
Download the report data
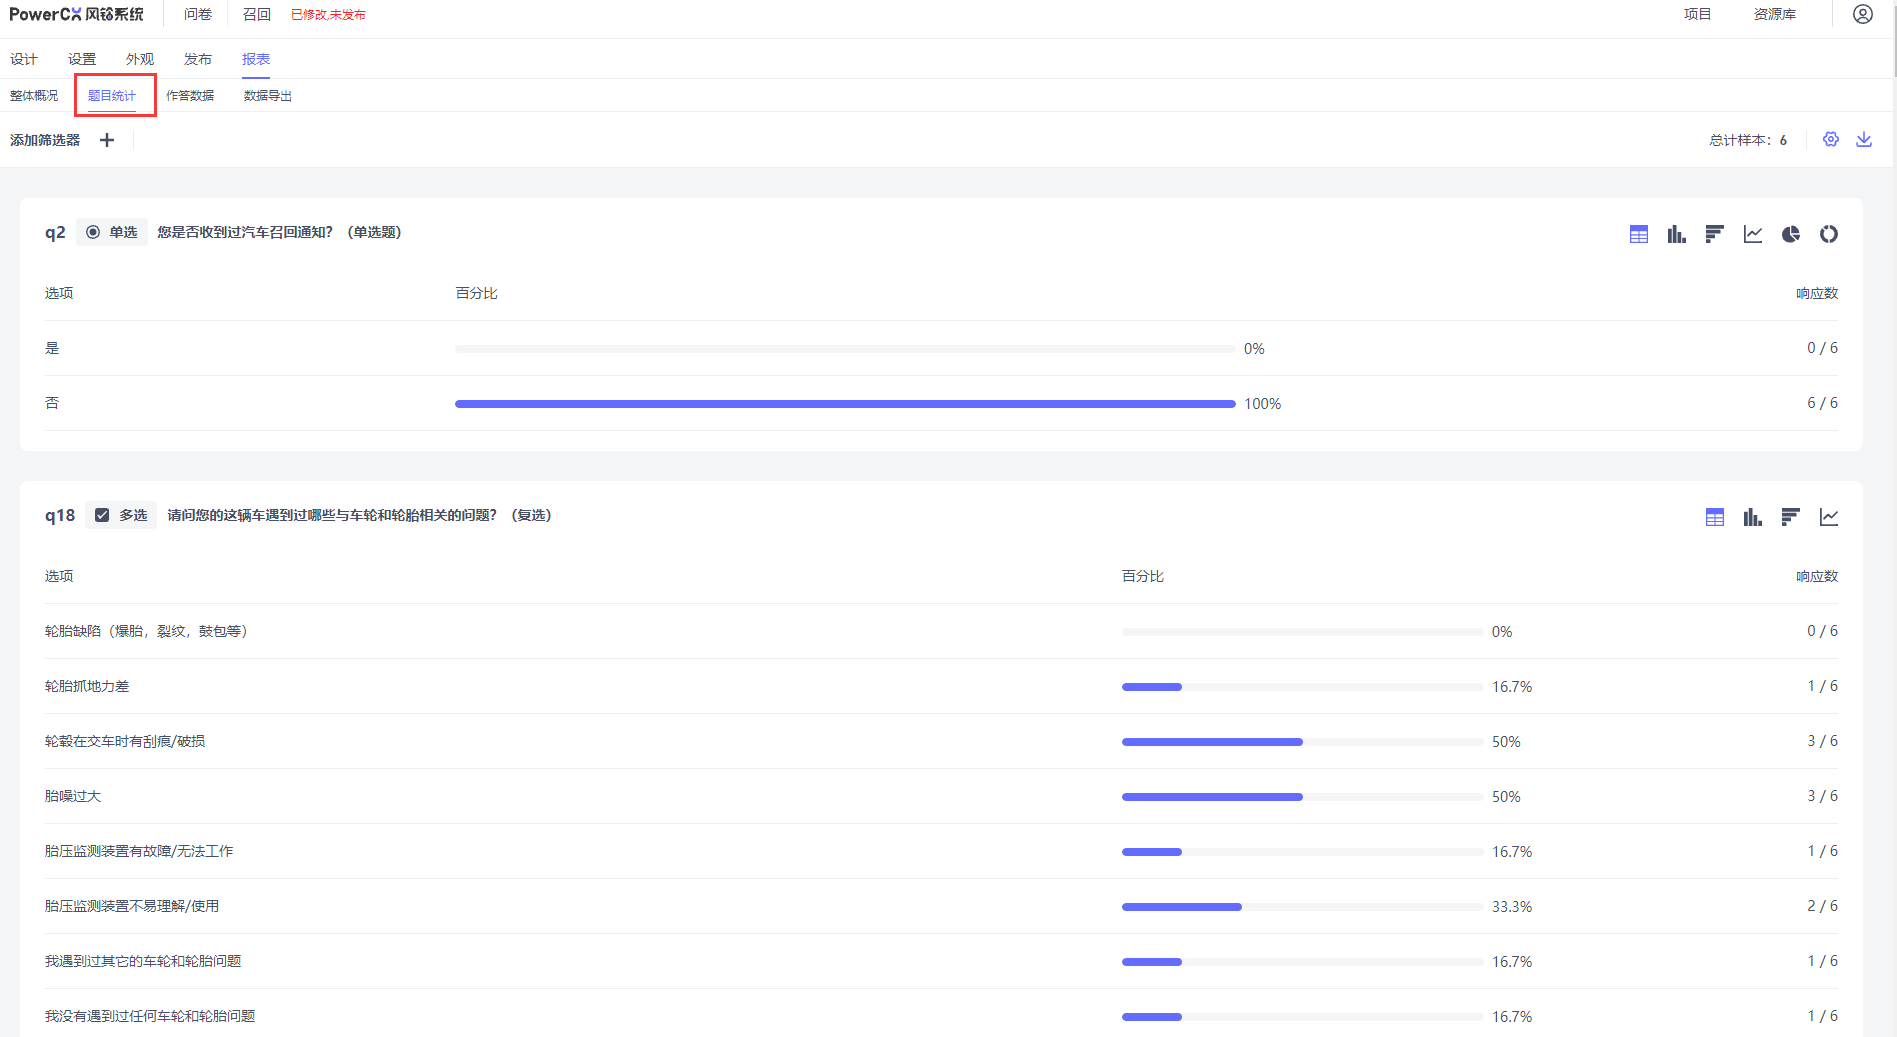click(1864, 140)
